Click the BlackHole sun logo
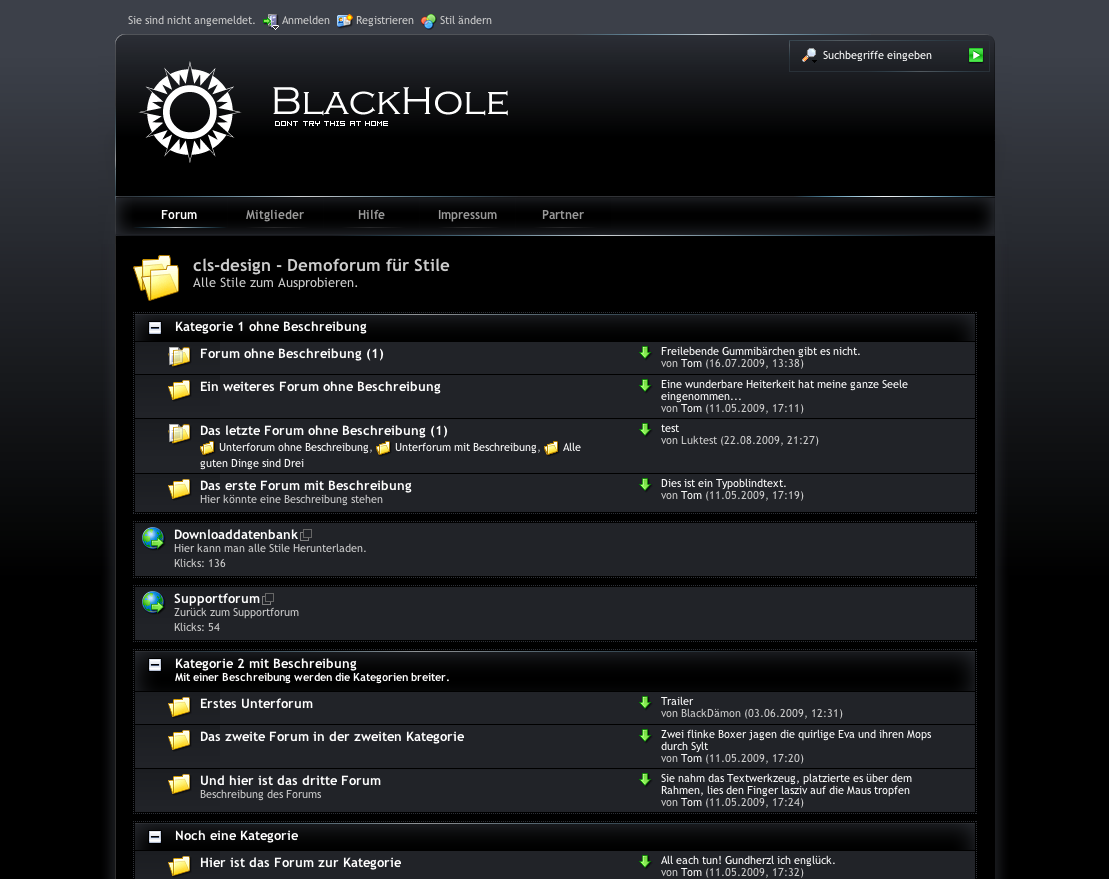1109x879 pixels. [190, 112]
